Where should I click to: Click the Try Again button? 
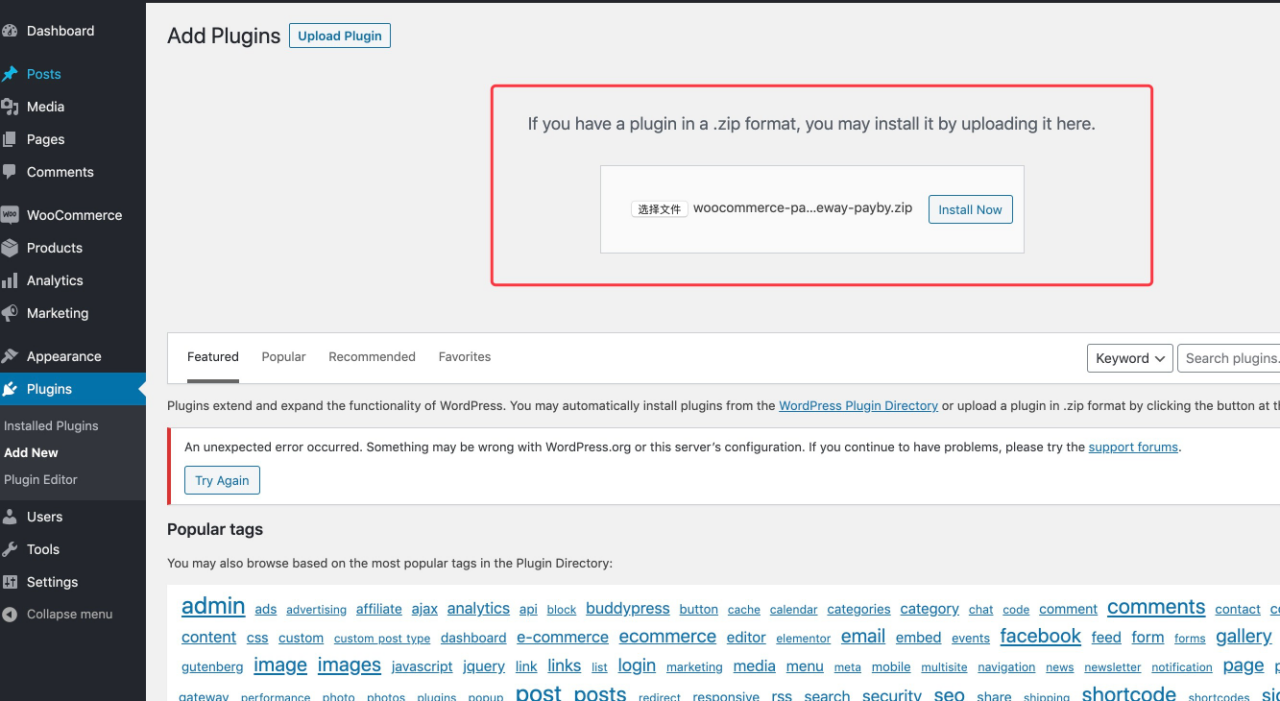(x=222, y=480)
